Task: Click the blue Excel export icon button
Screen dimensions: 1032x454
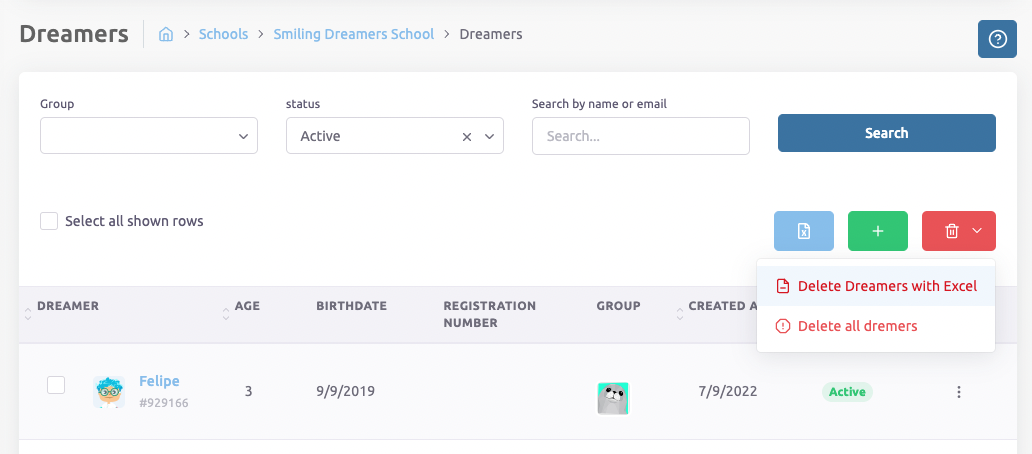Action: click(804, 231)
